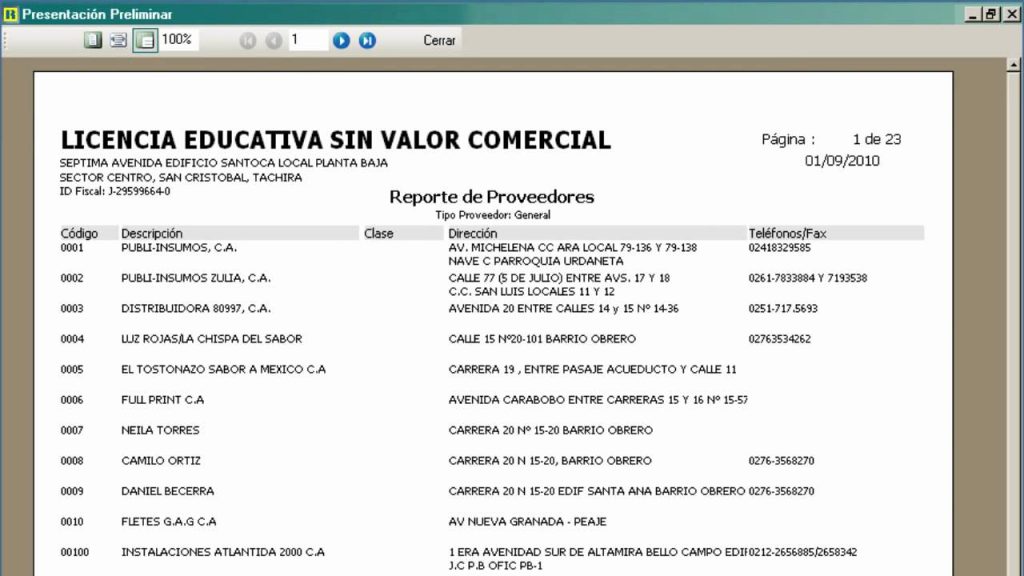Click the Reporte de Proveedores title
The image size is (1024, 576).
(x=491, y=197)
